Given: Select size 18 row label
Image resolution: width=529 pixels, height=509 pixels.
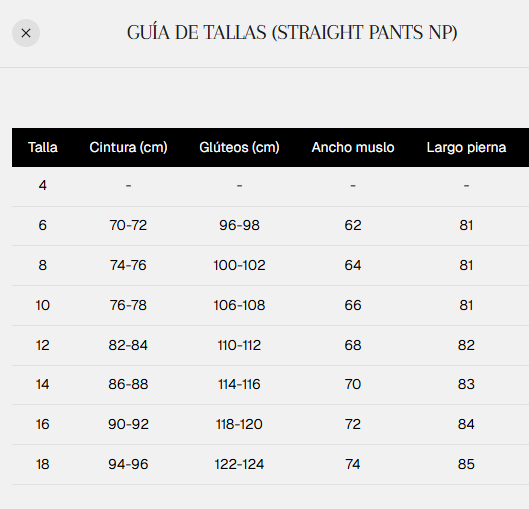Looking at the screenshot, I should pos(43,464).
